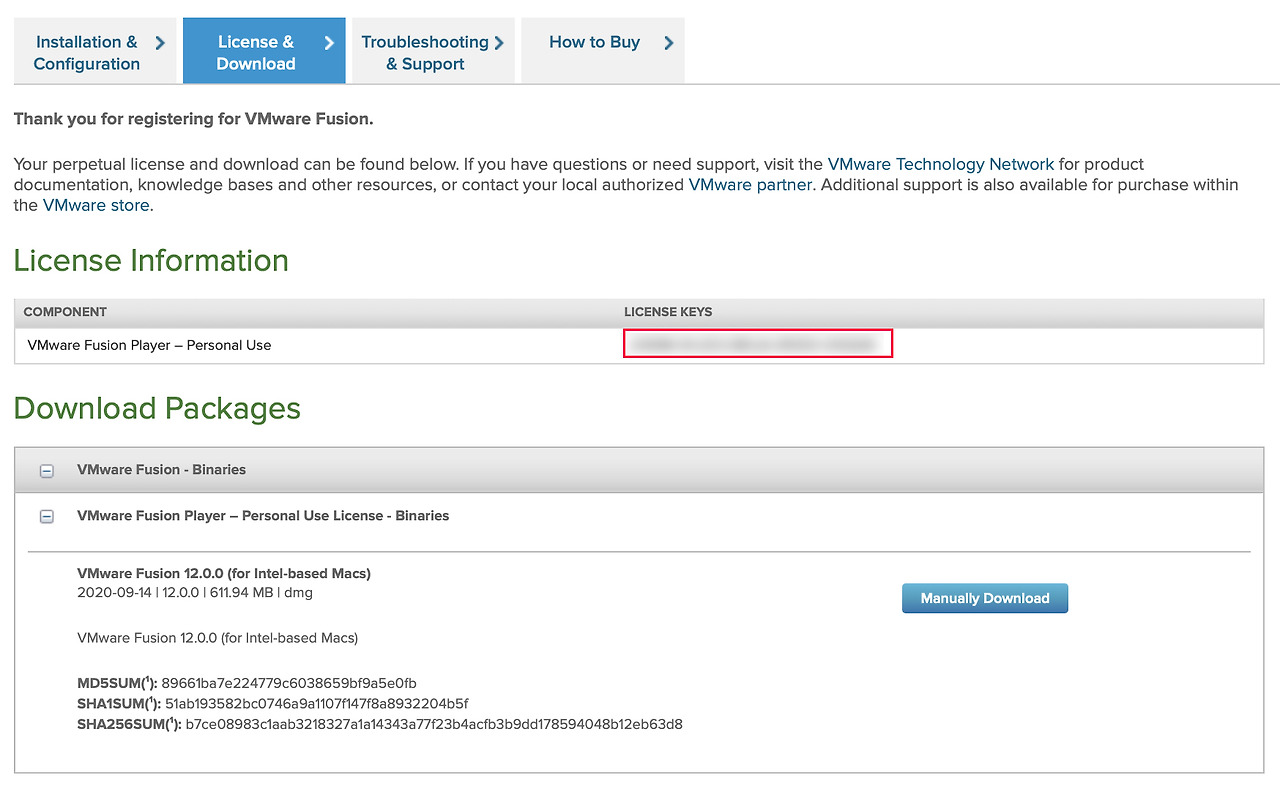Click the chevron on How to Buy tab

(x=668, y=43)
